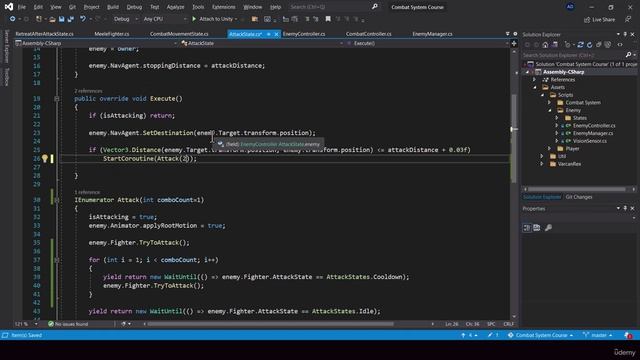Screen dimensions: 640x360
Task: Toggle the pin on the AttackState.cs tab
Action: [269, 34]
